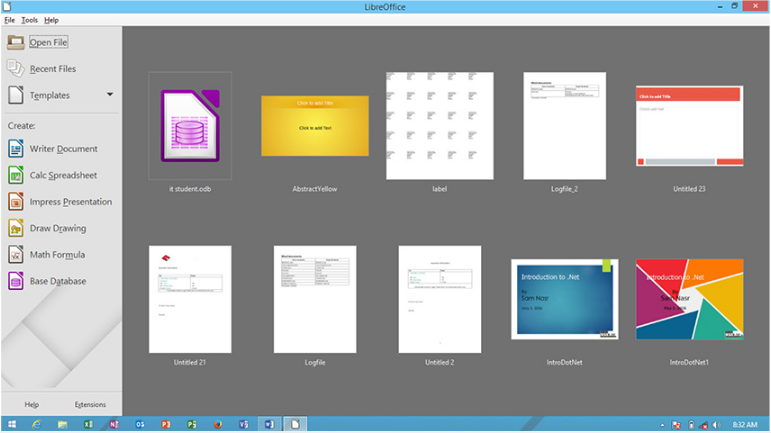Open Excel from the taskbar
This screenshot has height=433, width=771.
(x=89, y=424)
